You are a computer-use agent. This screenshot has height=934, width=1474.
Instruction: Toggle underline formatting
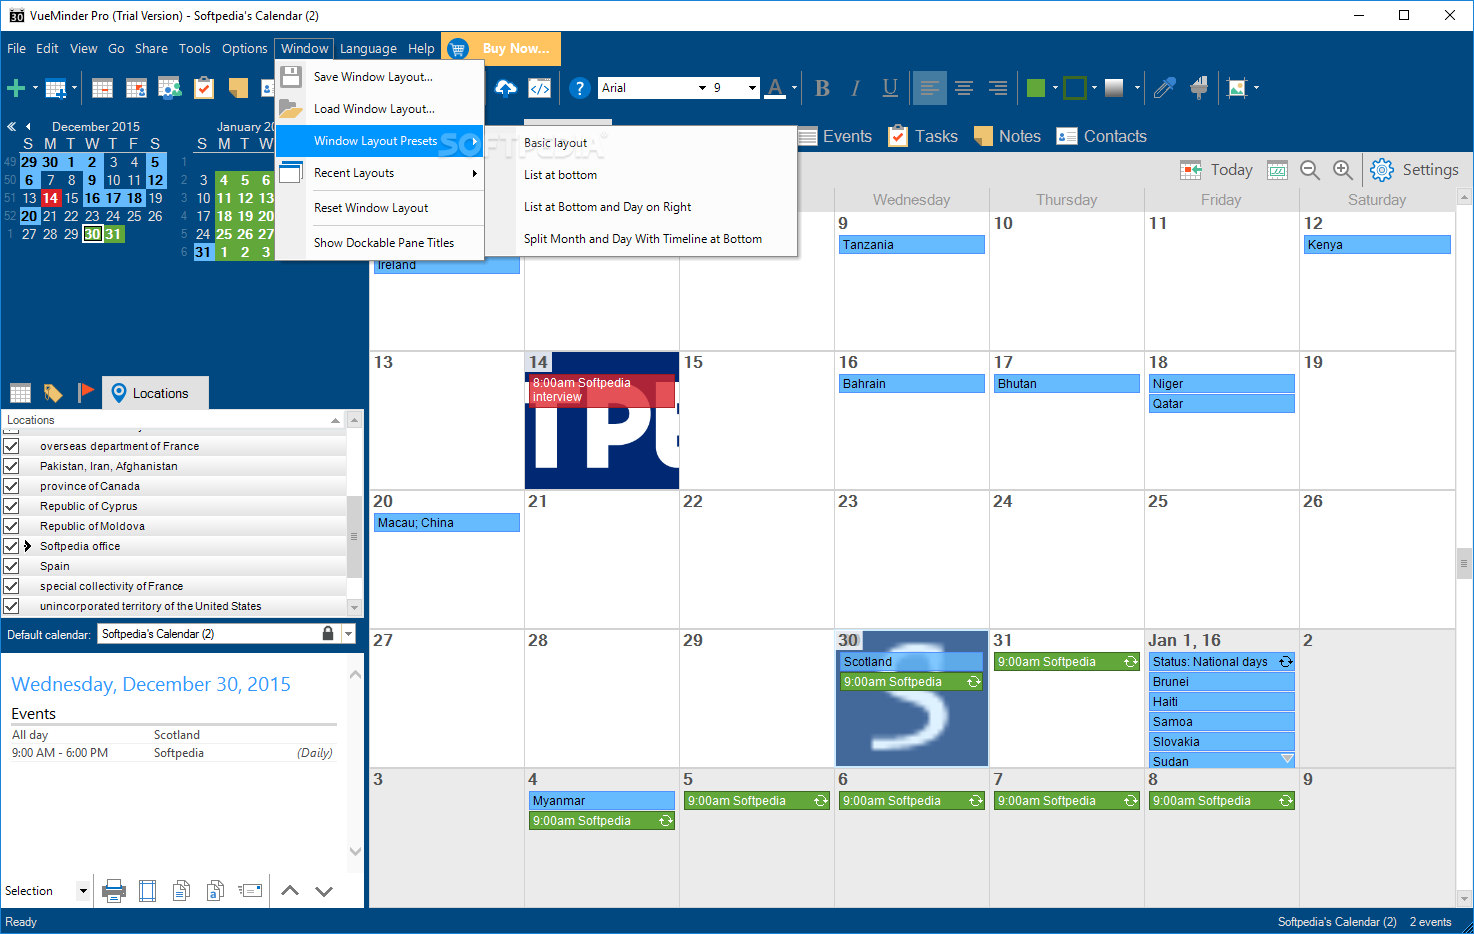coord(890,88)
